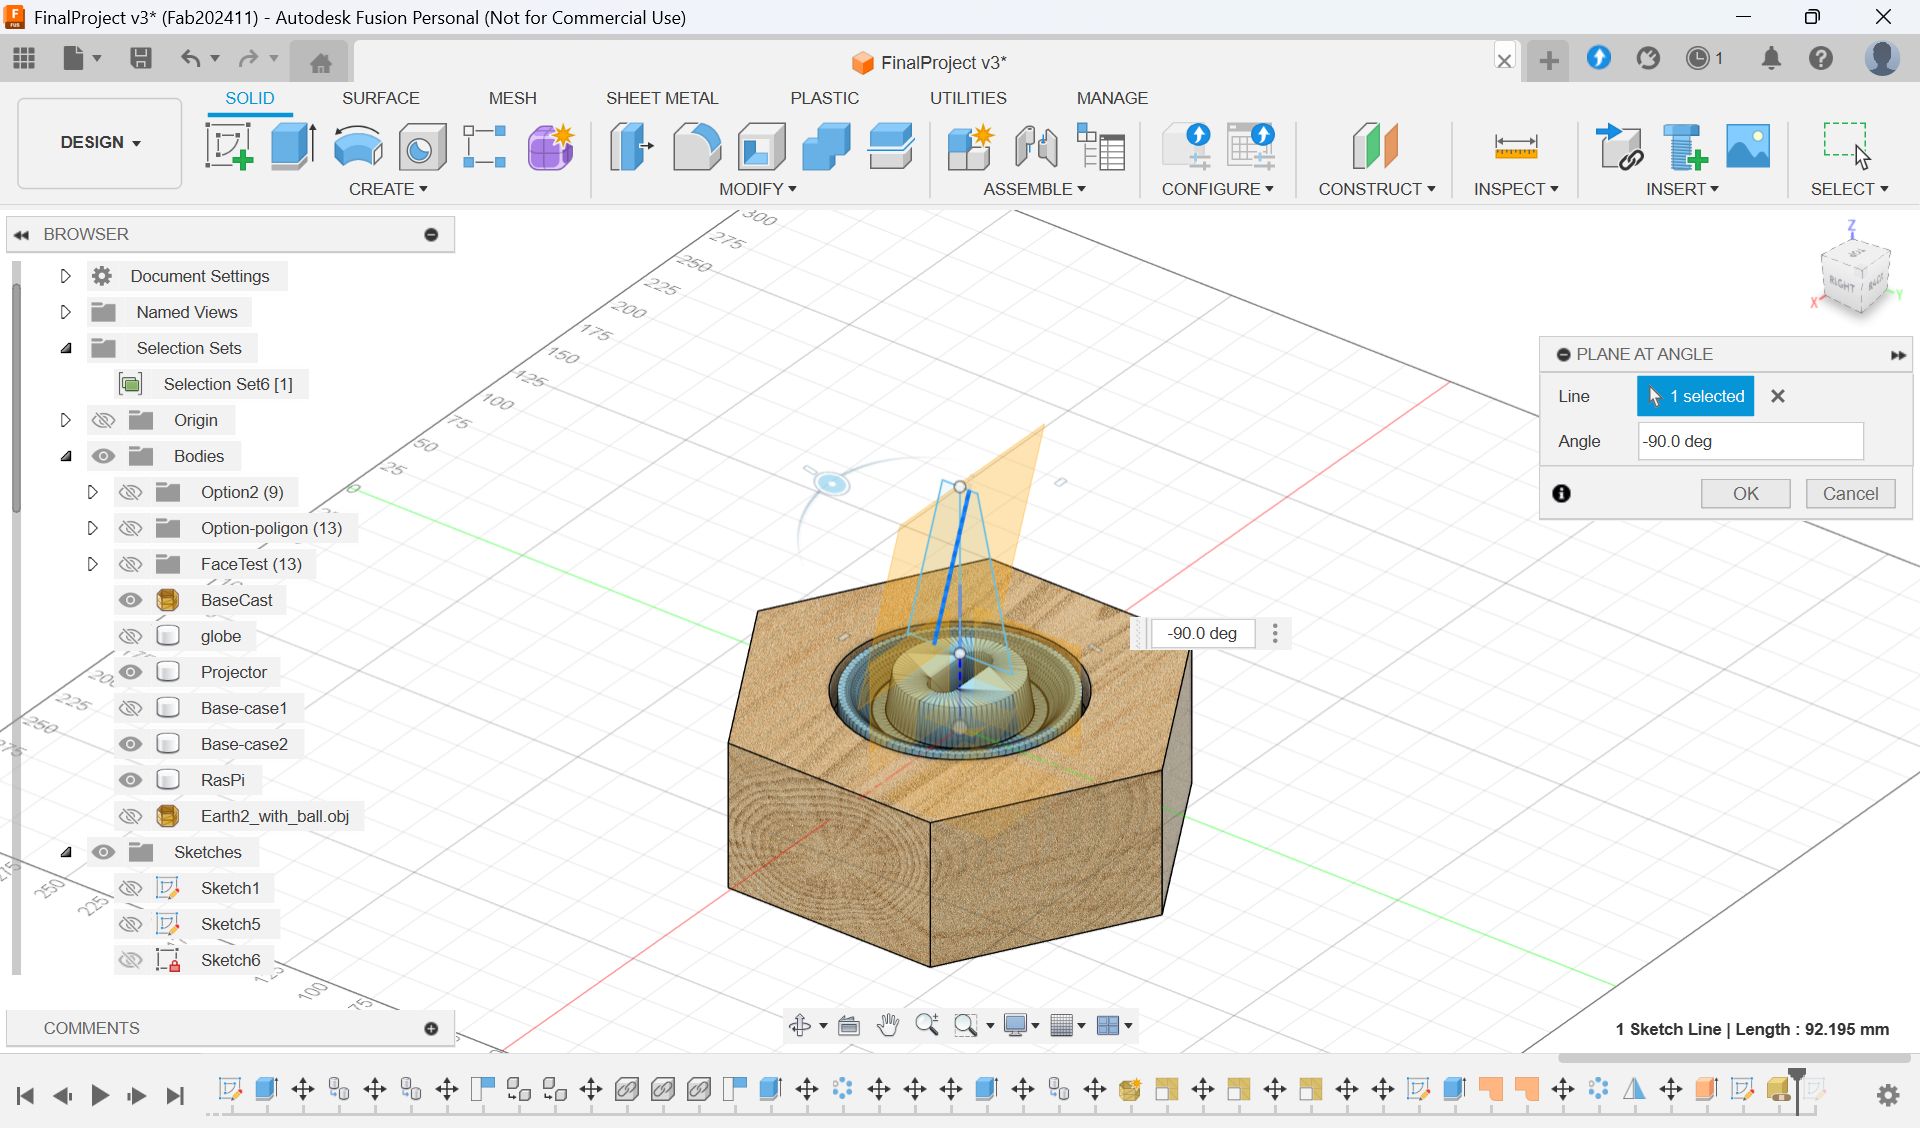The height and width of the screenshot is (1128, 1920).
Task: Play the design timeline
Action: 99,1096
